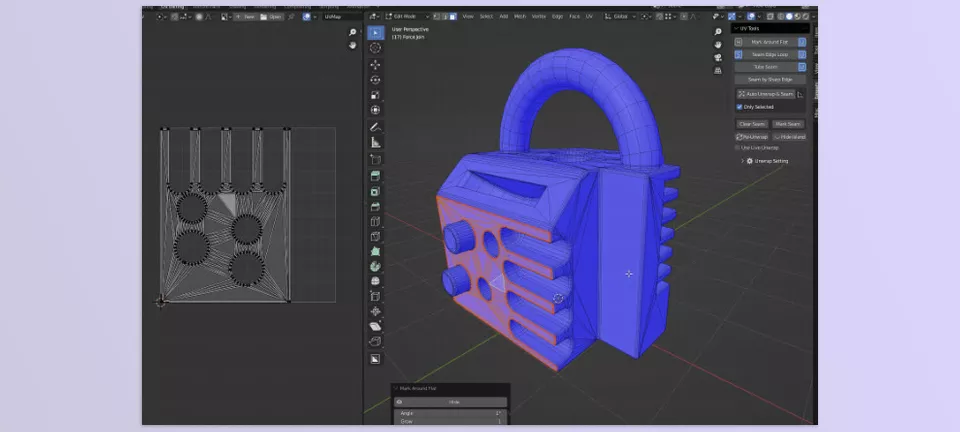The image size is (960, 432).
Task: Click the zoom magnifier in UV editor
Action: tap(353, 32)
